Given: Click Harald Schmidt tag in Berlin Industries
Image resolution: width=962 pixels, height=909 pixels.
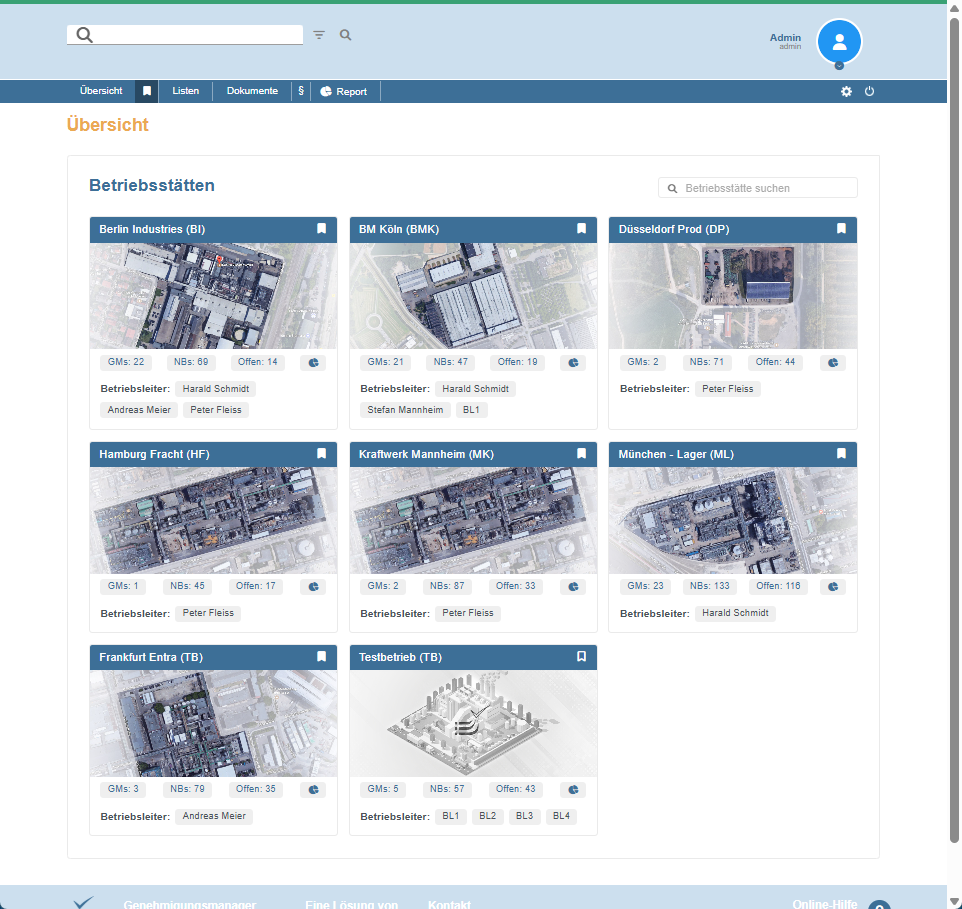Looking at the screenshot, I should (x=215, y=389).
